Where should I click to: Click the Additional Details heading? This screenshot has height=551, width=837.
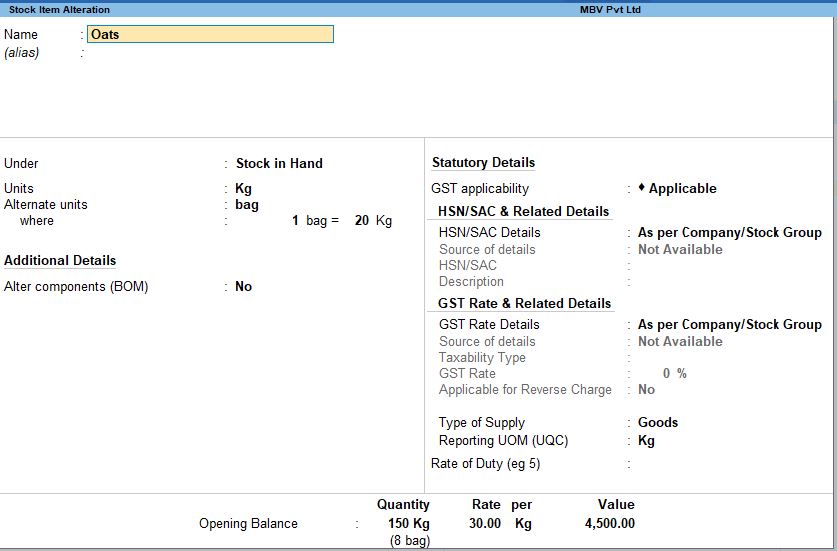[x=60, y=261]
